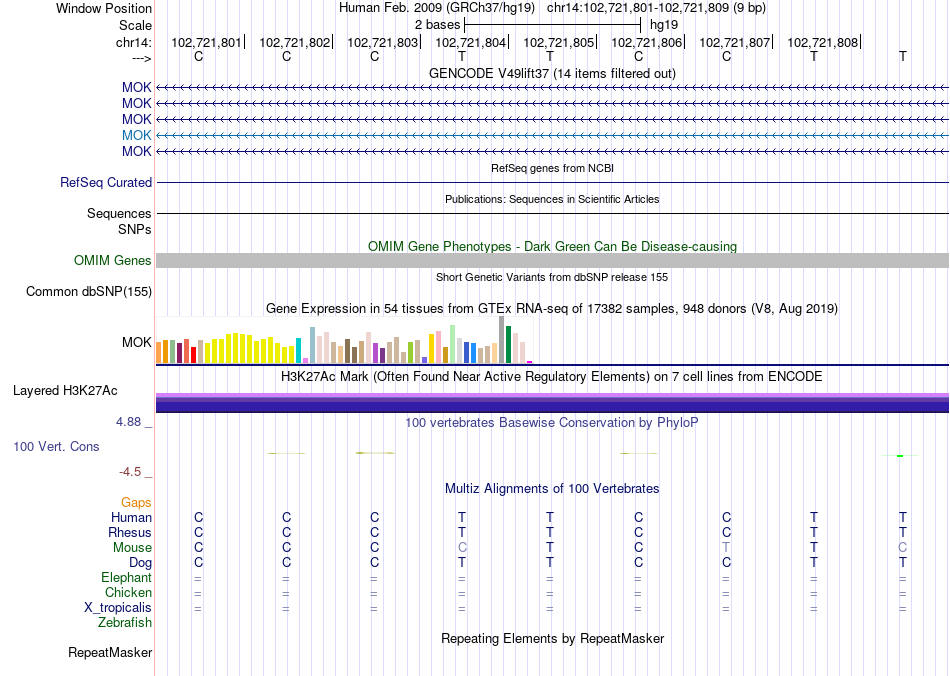The image size is (950, 676).
Task: Select the Zebrafish alignment row label
Action: 125,622
